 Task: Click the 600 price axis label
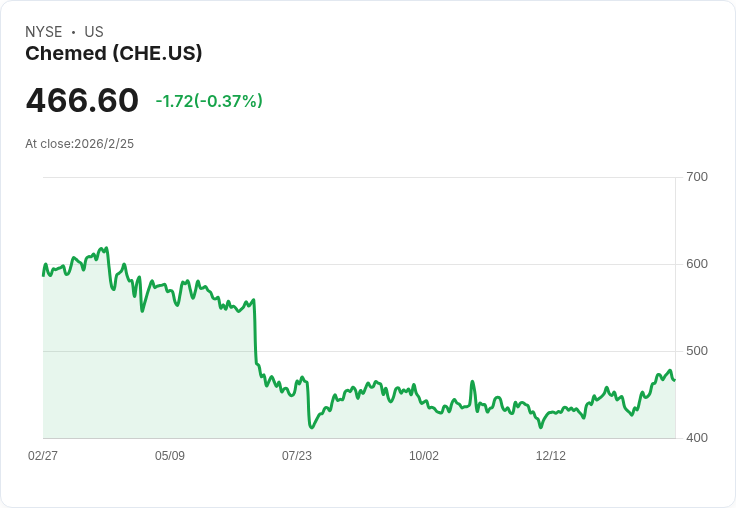tap(697, 264)
